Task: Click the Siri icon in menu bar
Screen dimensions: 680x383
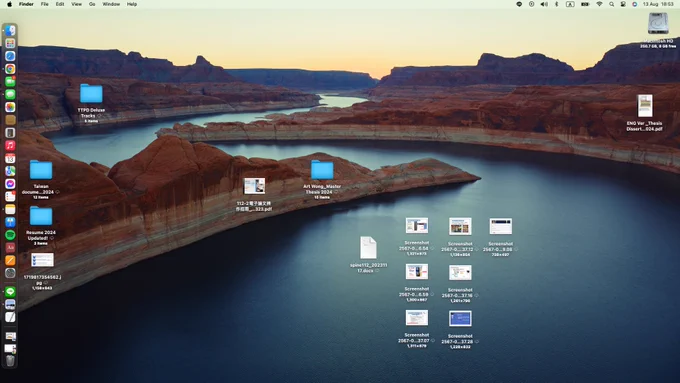Action: [634, 4]
